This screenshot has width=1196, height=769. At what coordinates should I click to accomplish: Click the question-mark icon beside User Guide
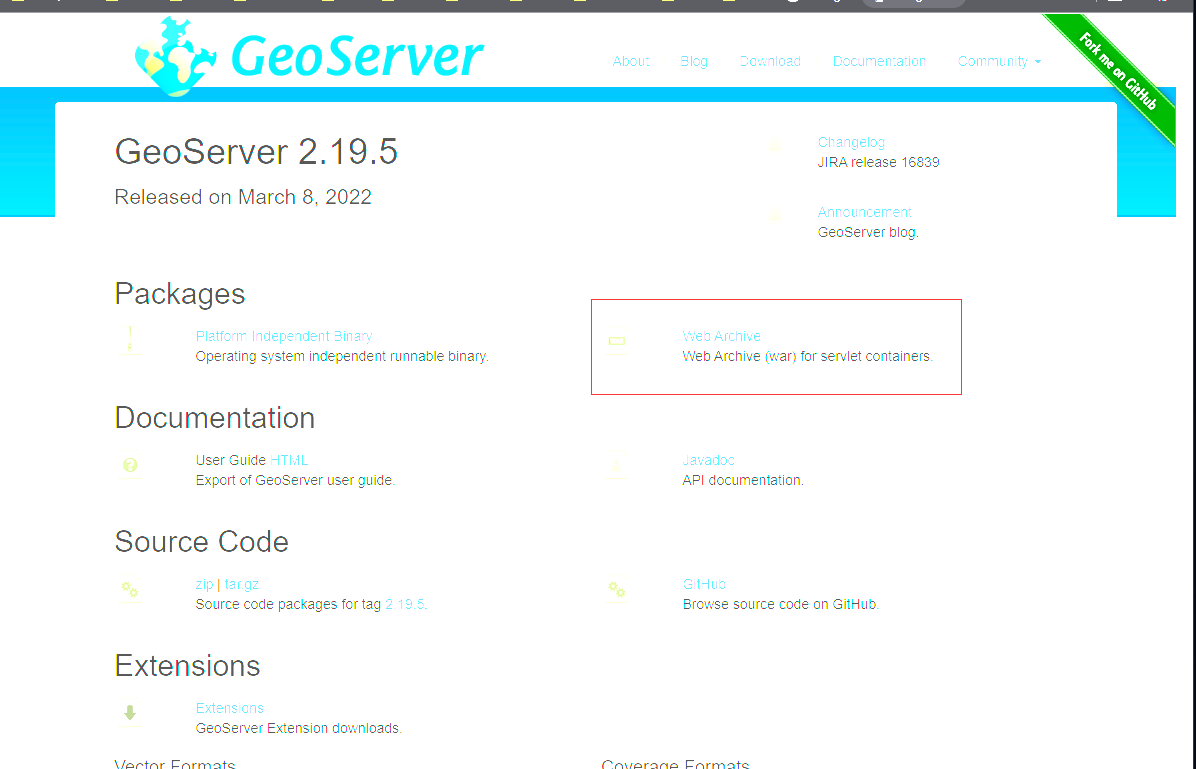pyautogui.click(x=129, y=464)
